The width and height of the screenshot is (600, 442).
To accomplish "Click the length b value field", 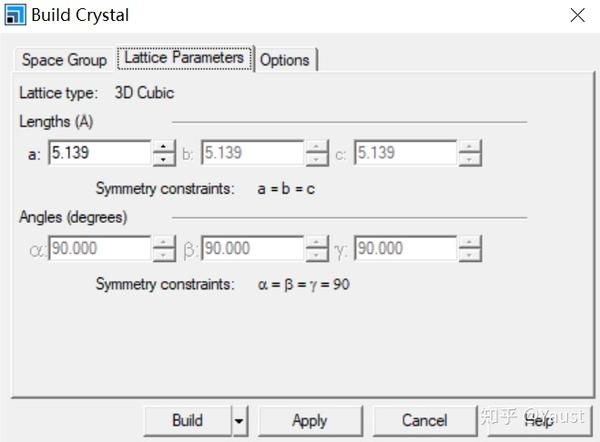I will 252,153.
